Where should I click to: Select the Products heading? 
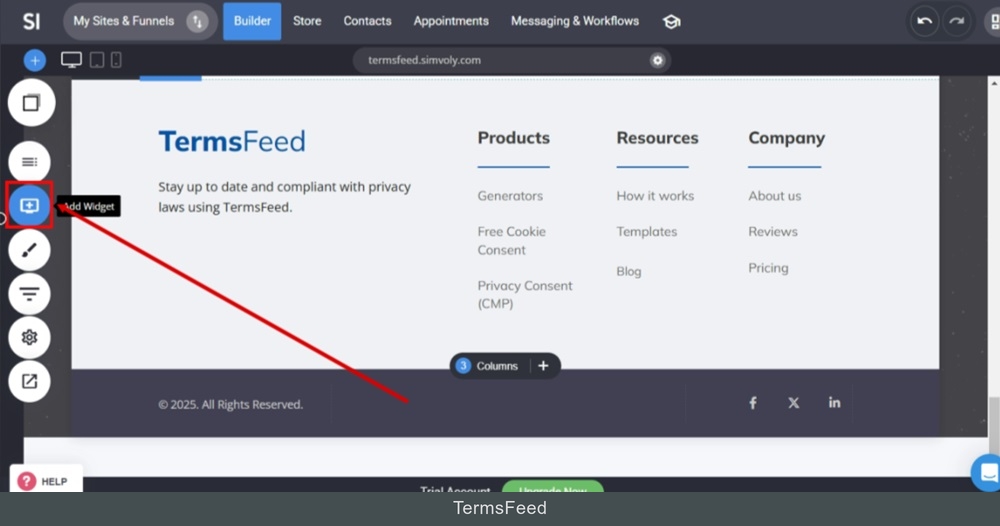click(513, 138)
